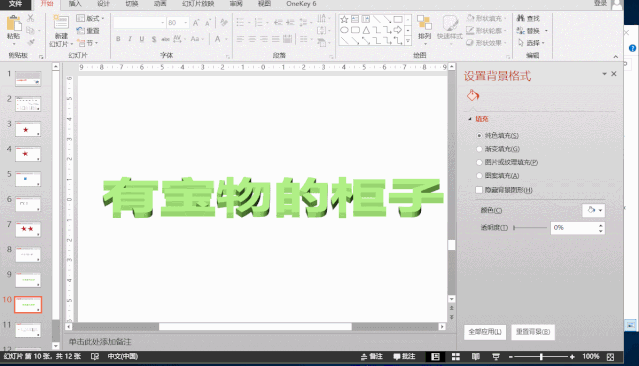Screen dimensions: 639x366
Task: Click Reset Background (重置背景) button
Action: pyautogui.click(x=533, y=332)
